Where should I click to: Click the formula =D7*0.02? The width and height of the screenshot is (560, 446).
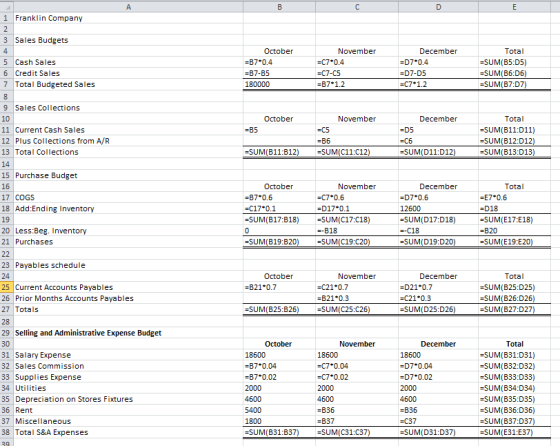[438, 377]
